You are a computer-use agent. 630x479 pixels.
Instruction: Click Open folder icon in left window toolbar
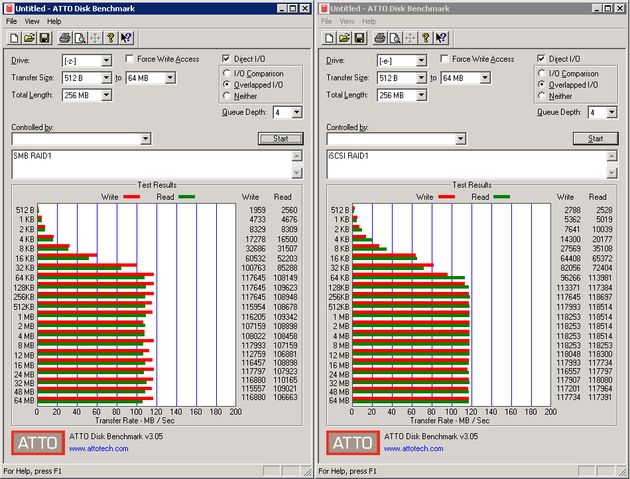click(x=29, y=38)
